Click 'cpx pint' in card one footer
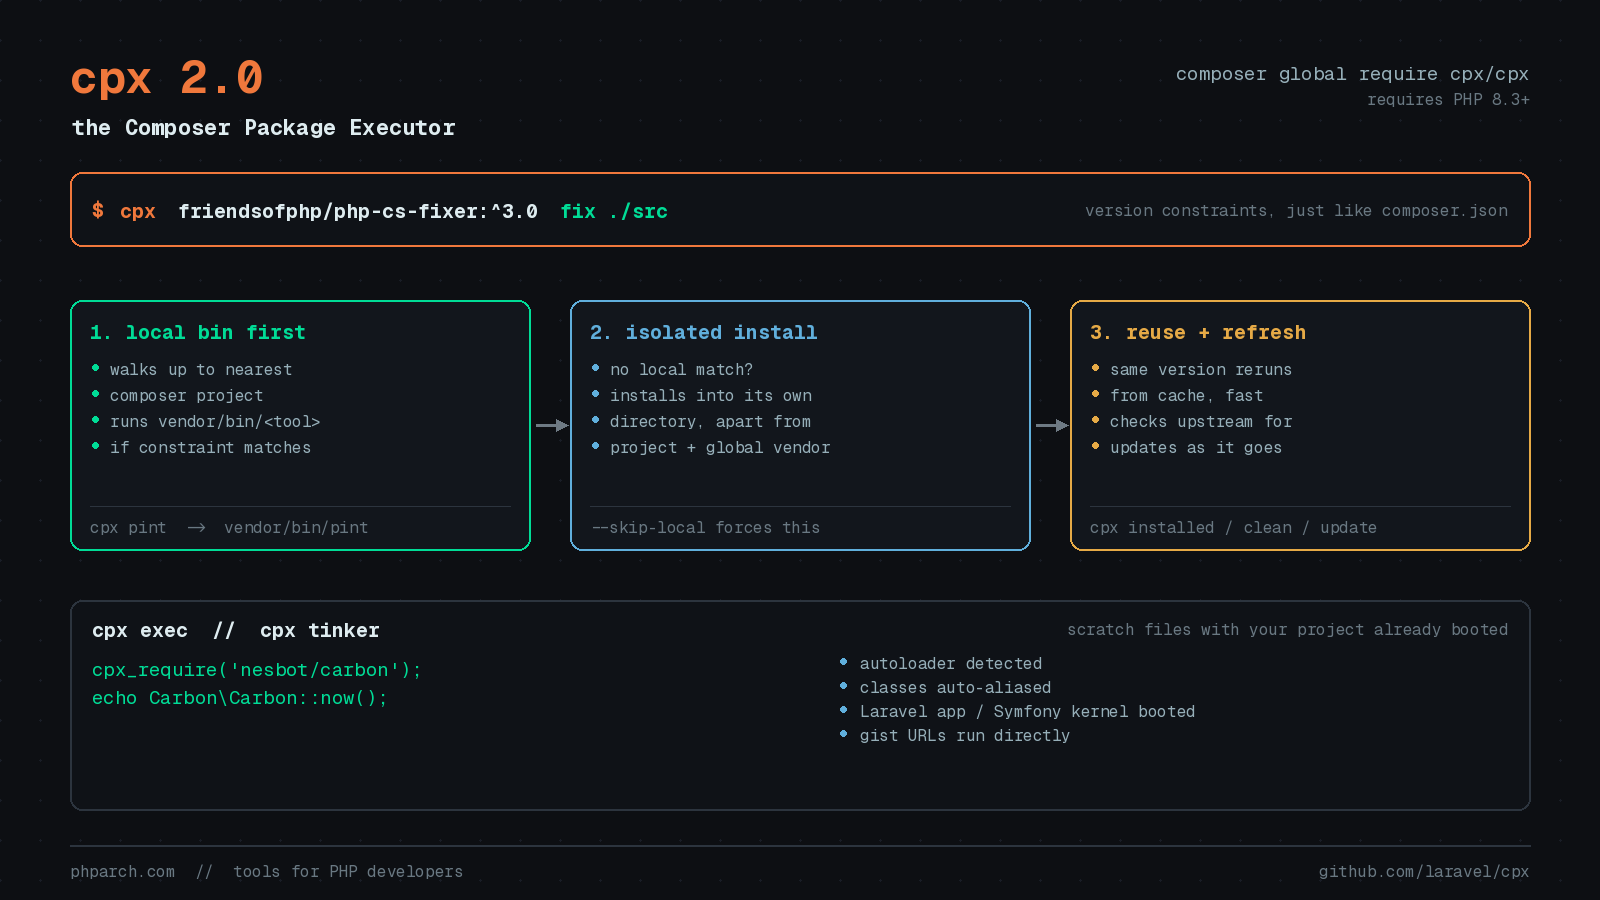Viewport: 1600px width, 900px height. click(128, 528)
